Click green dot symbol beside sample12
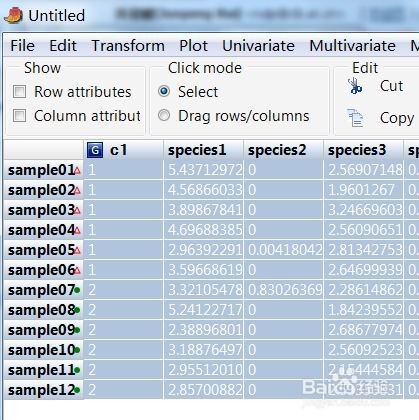 [77, 390]
